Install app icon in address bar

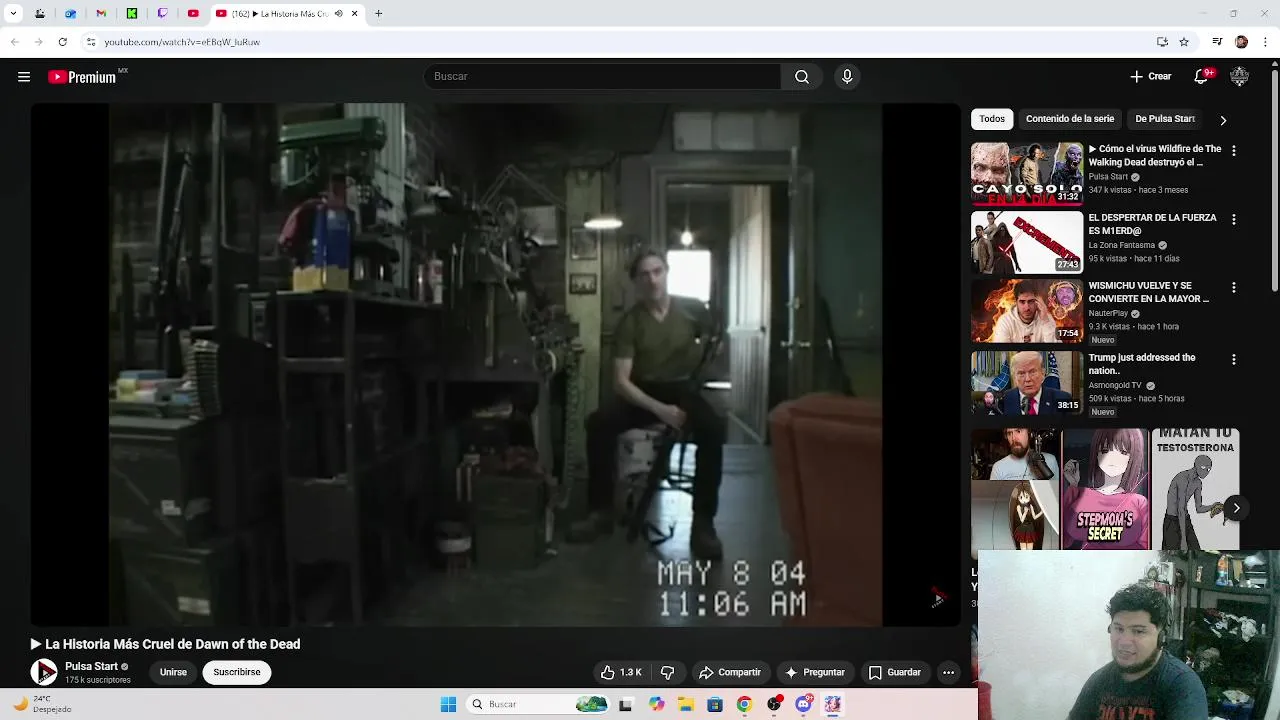tap(1162, 42)
